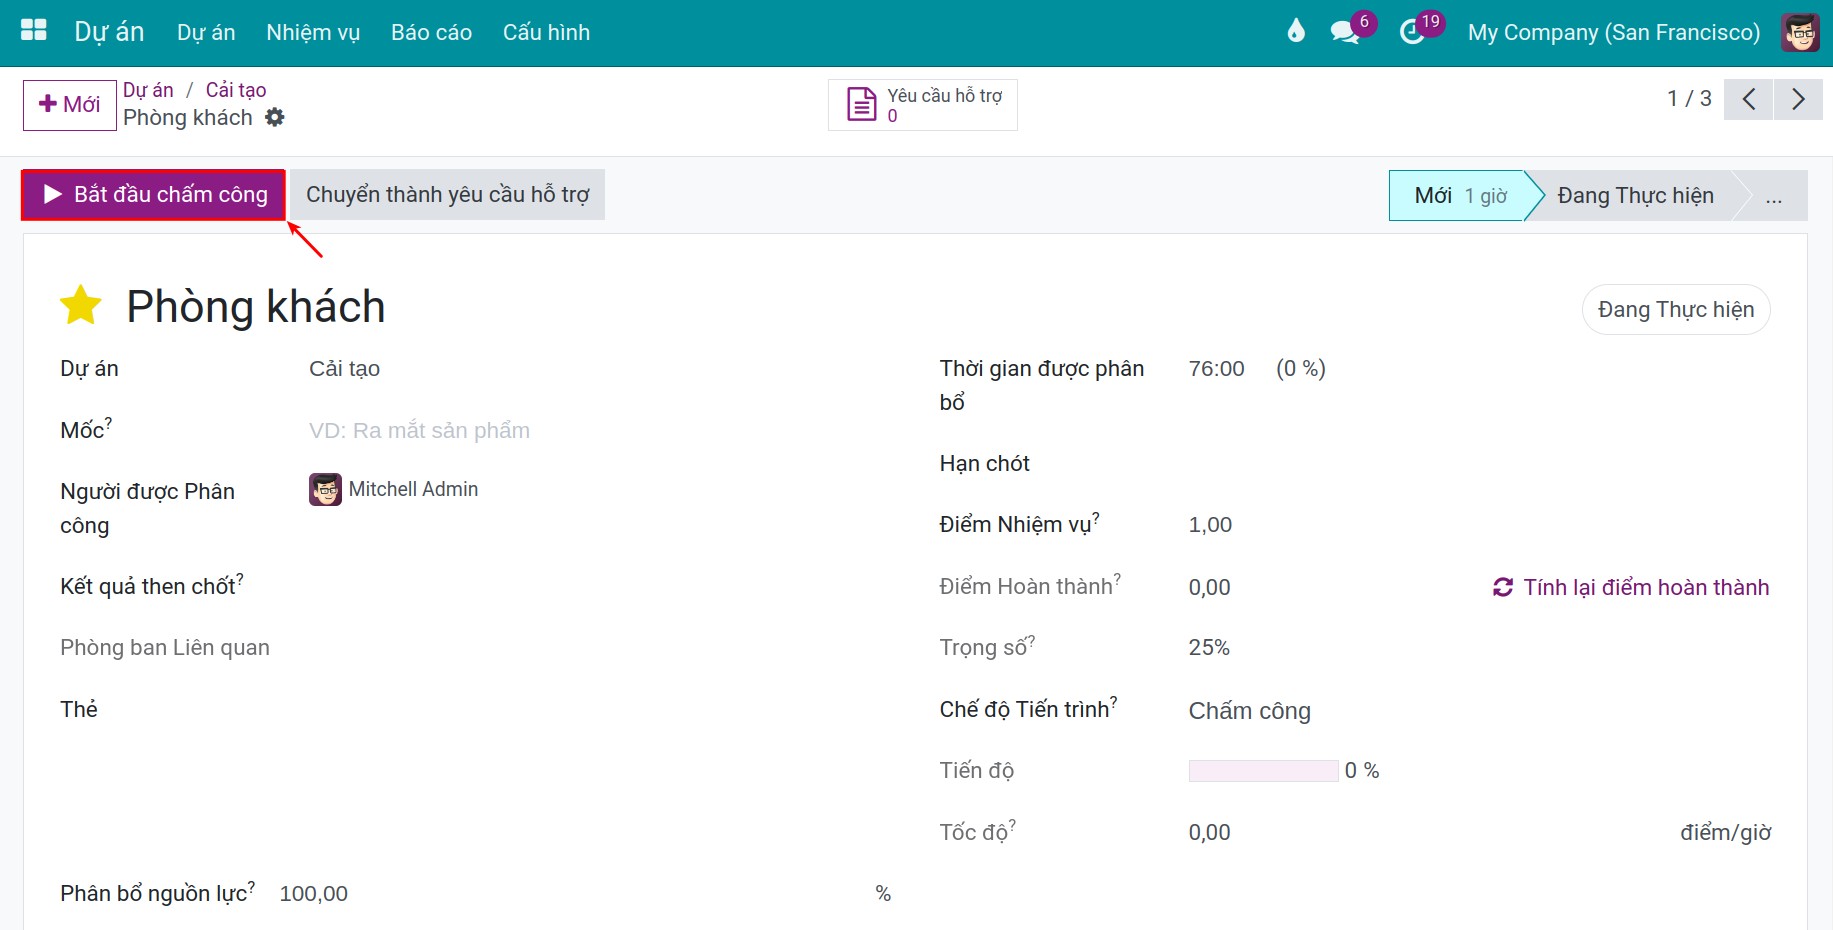This screenshot has width=1833, height=930.
Task: Open the Yêu cầu hỗ trợ stat button
Action: click(923, 105)
